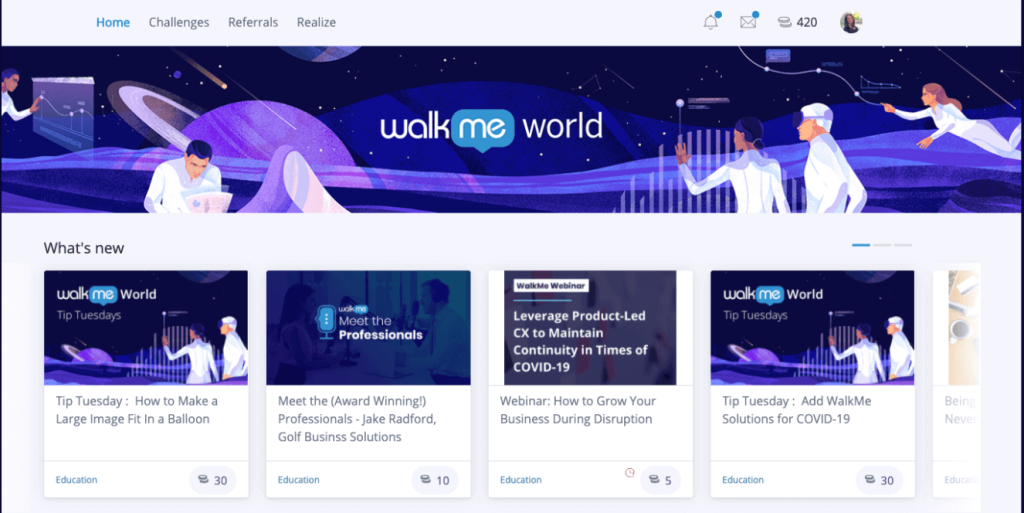Click the coins icon beside 420
The height and width of the screenshot is (513, 1024).
785,22
